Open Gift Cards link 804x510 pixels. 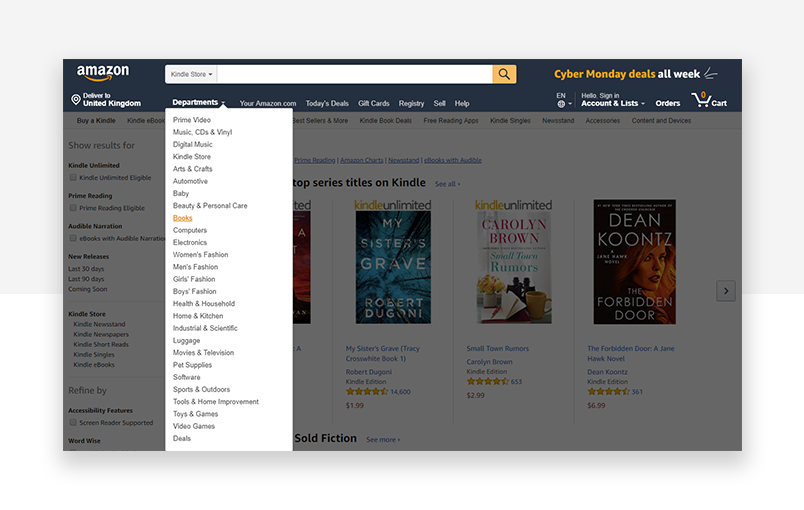coord(374,103)
